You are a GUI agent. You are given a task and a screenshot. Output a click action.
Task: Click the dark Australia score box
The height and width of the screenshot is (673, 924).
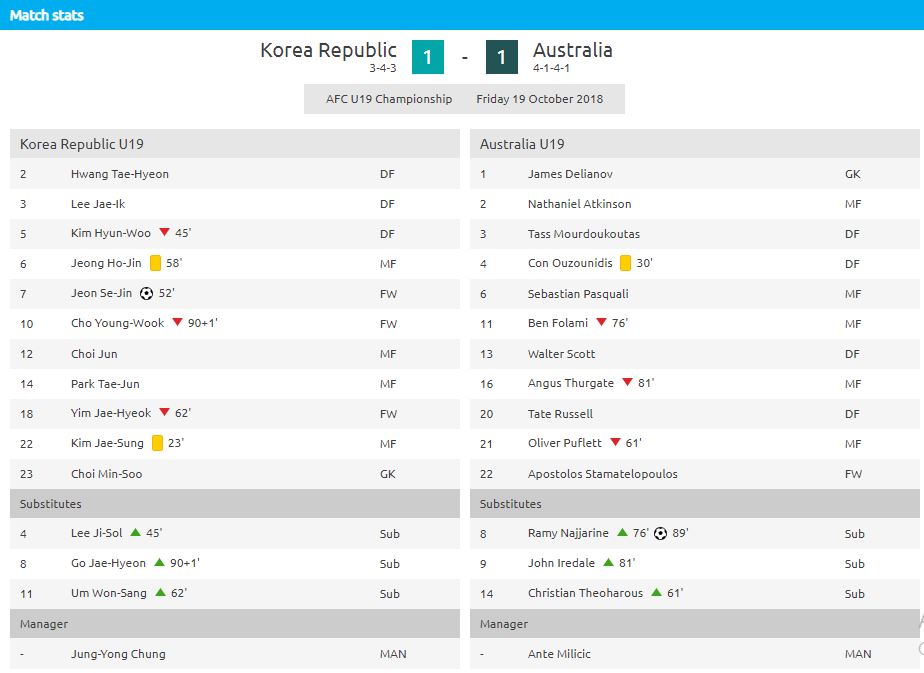pos(501,57)
